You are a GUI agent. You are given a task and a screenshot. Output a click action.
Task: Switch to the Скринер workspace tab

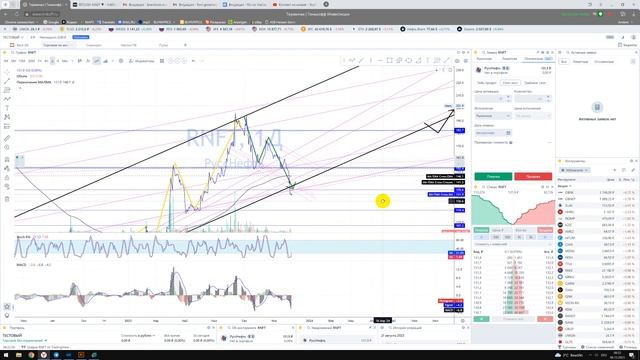pos(93,45)
